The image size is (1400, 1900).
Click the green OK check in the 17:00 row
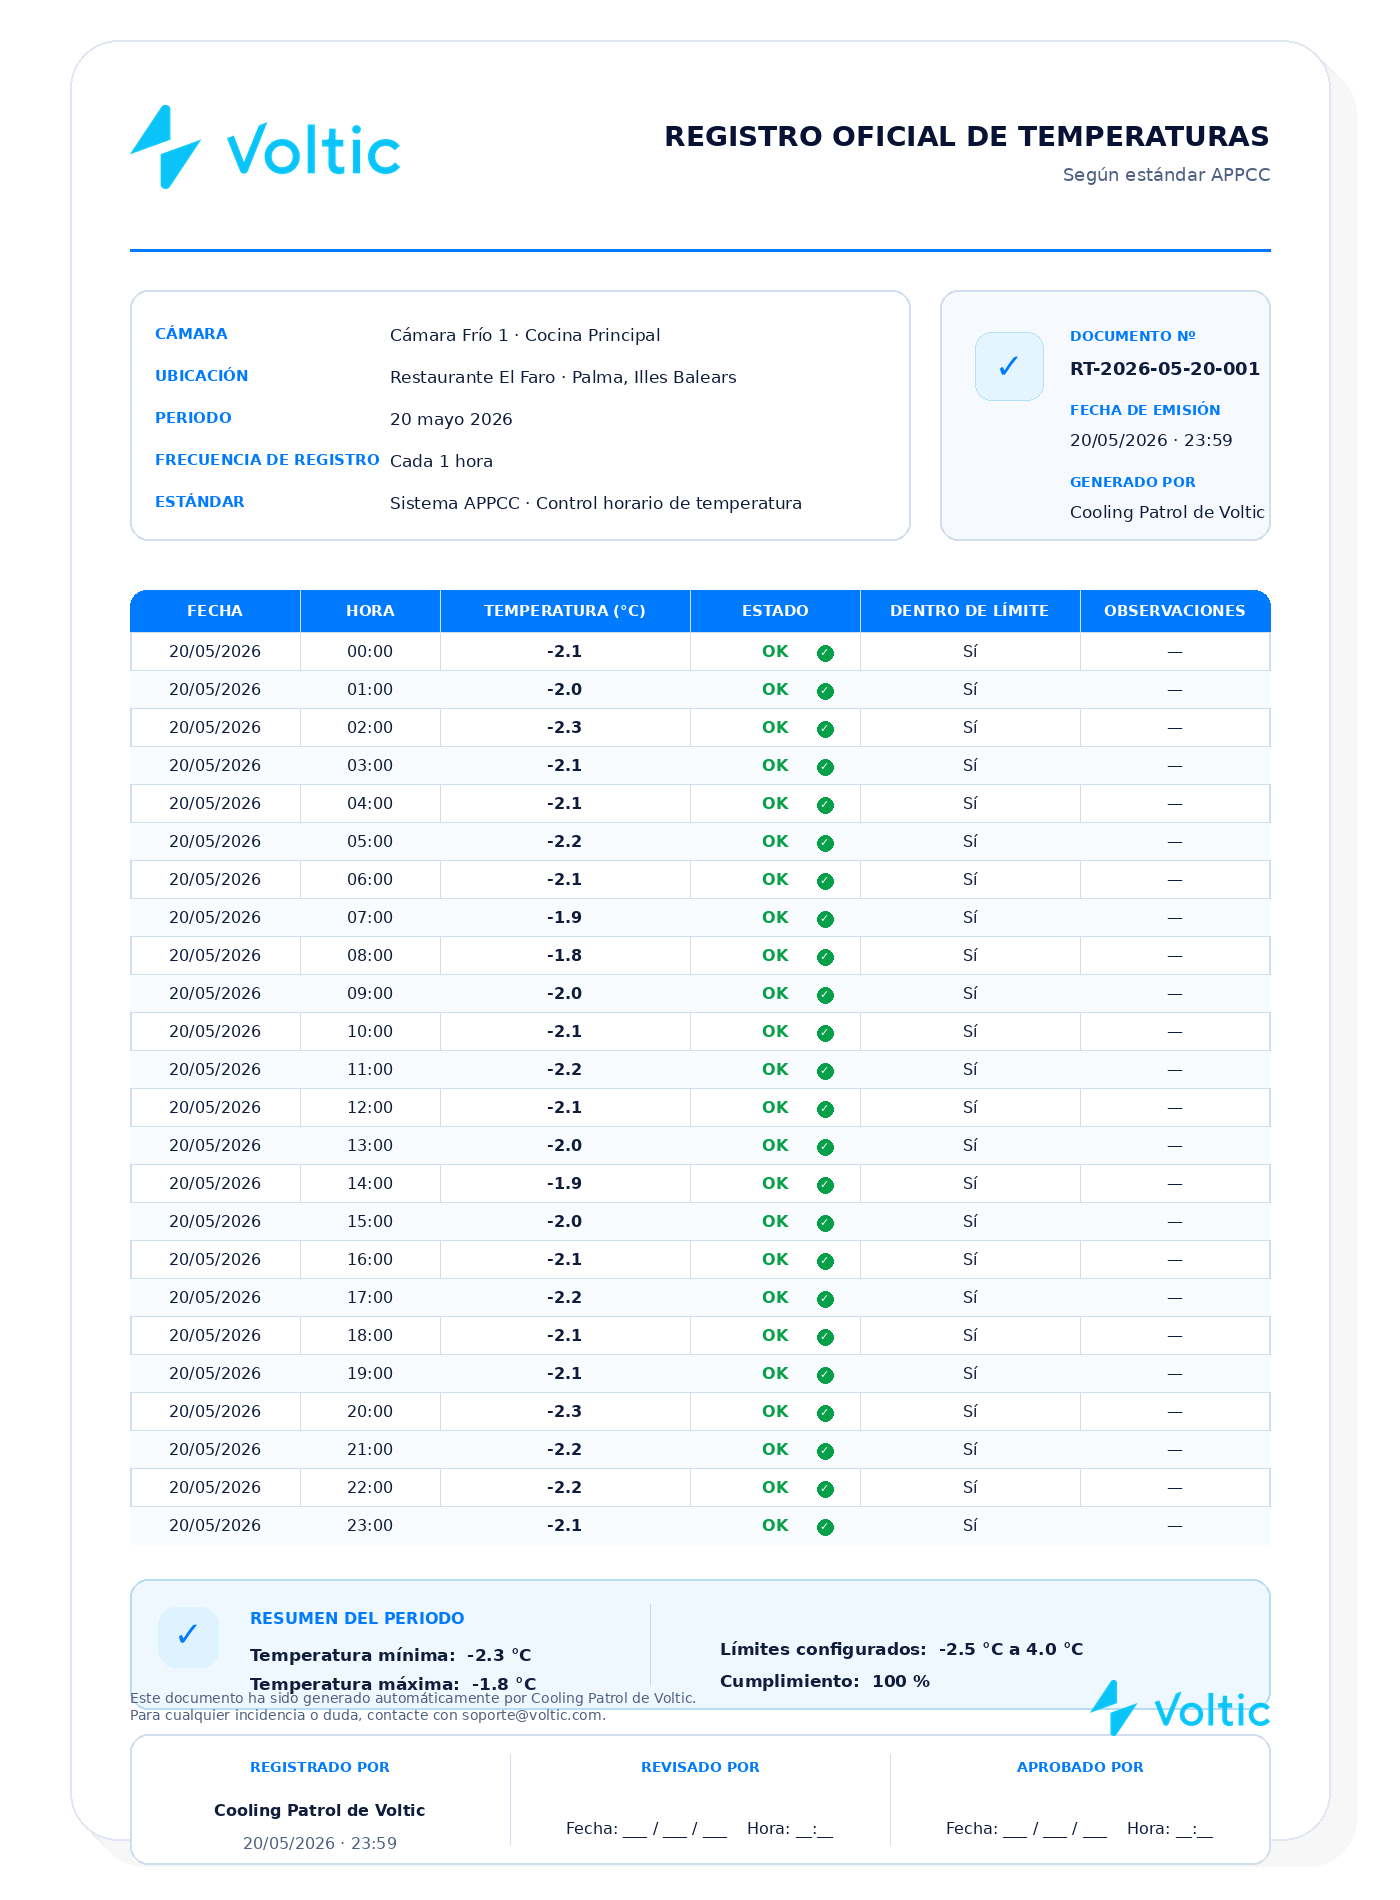pos(825,1299)
